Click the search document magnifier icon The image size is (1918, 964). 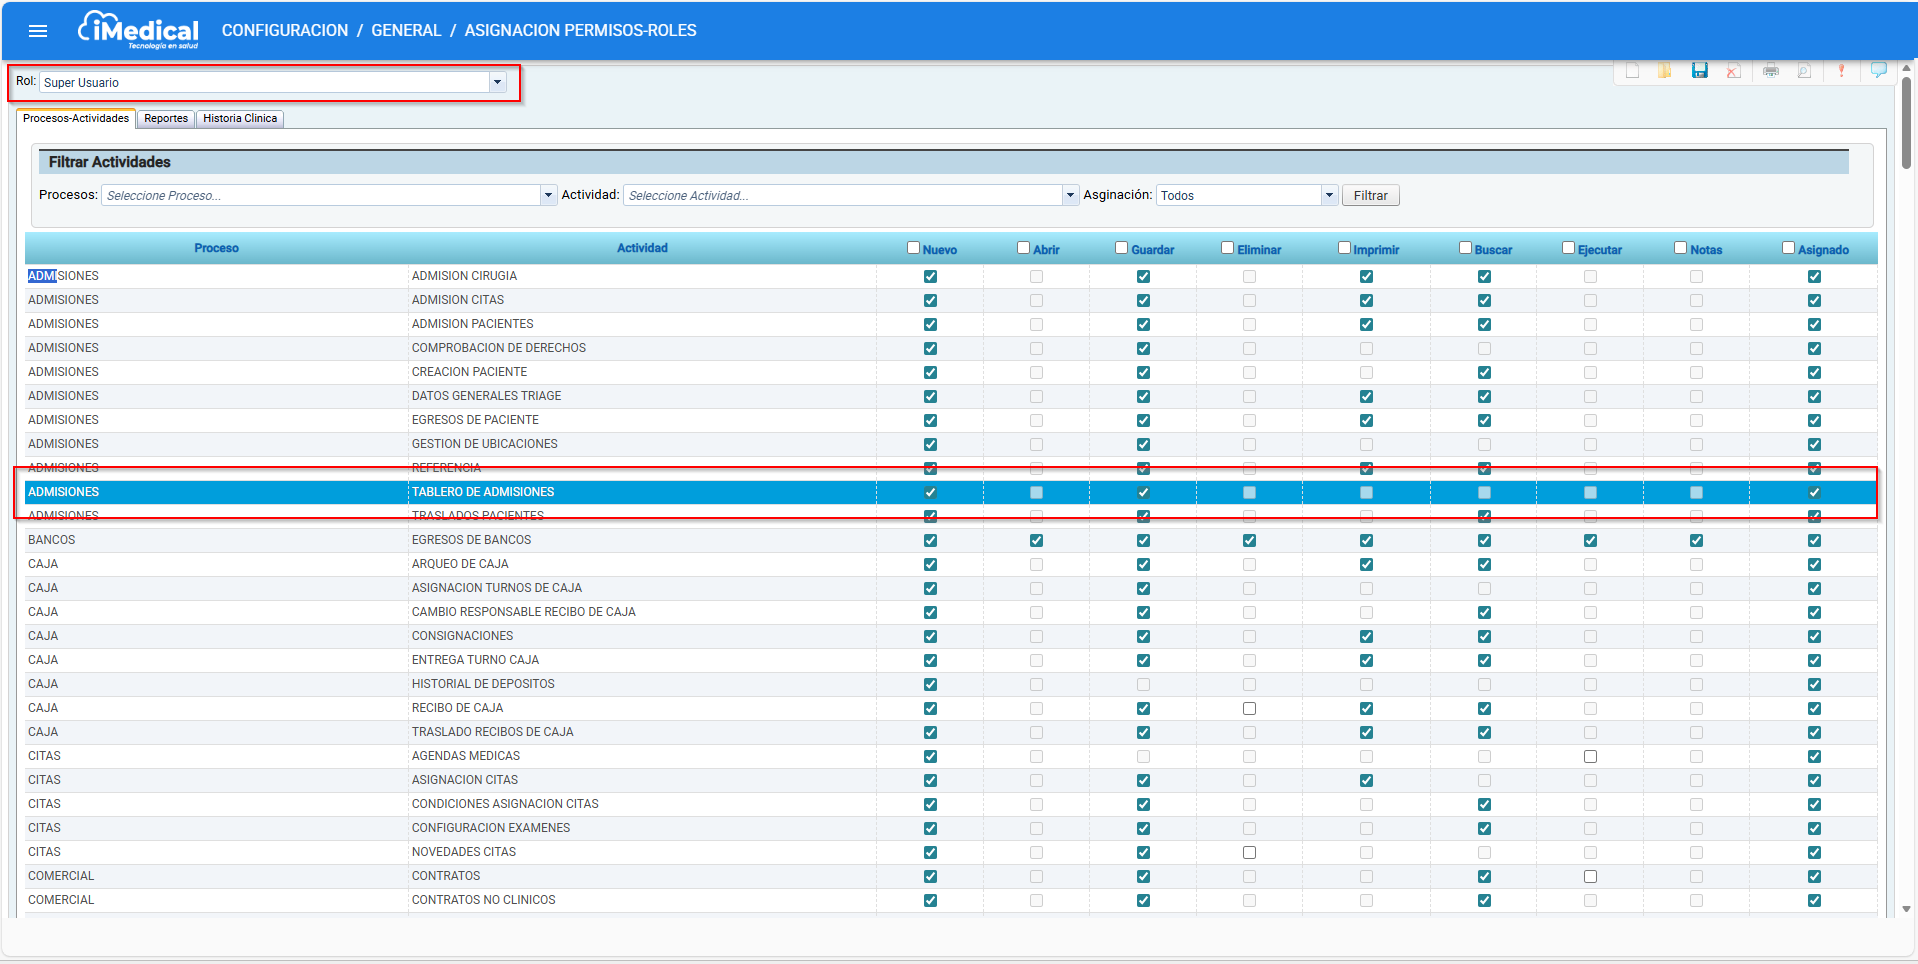tap(1803, 70)
